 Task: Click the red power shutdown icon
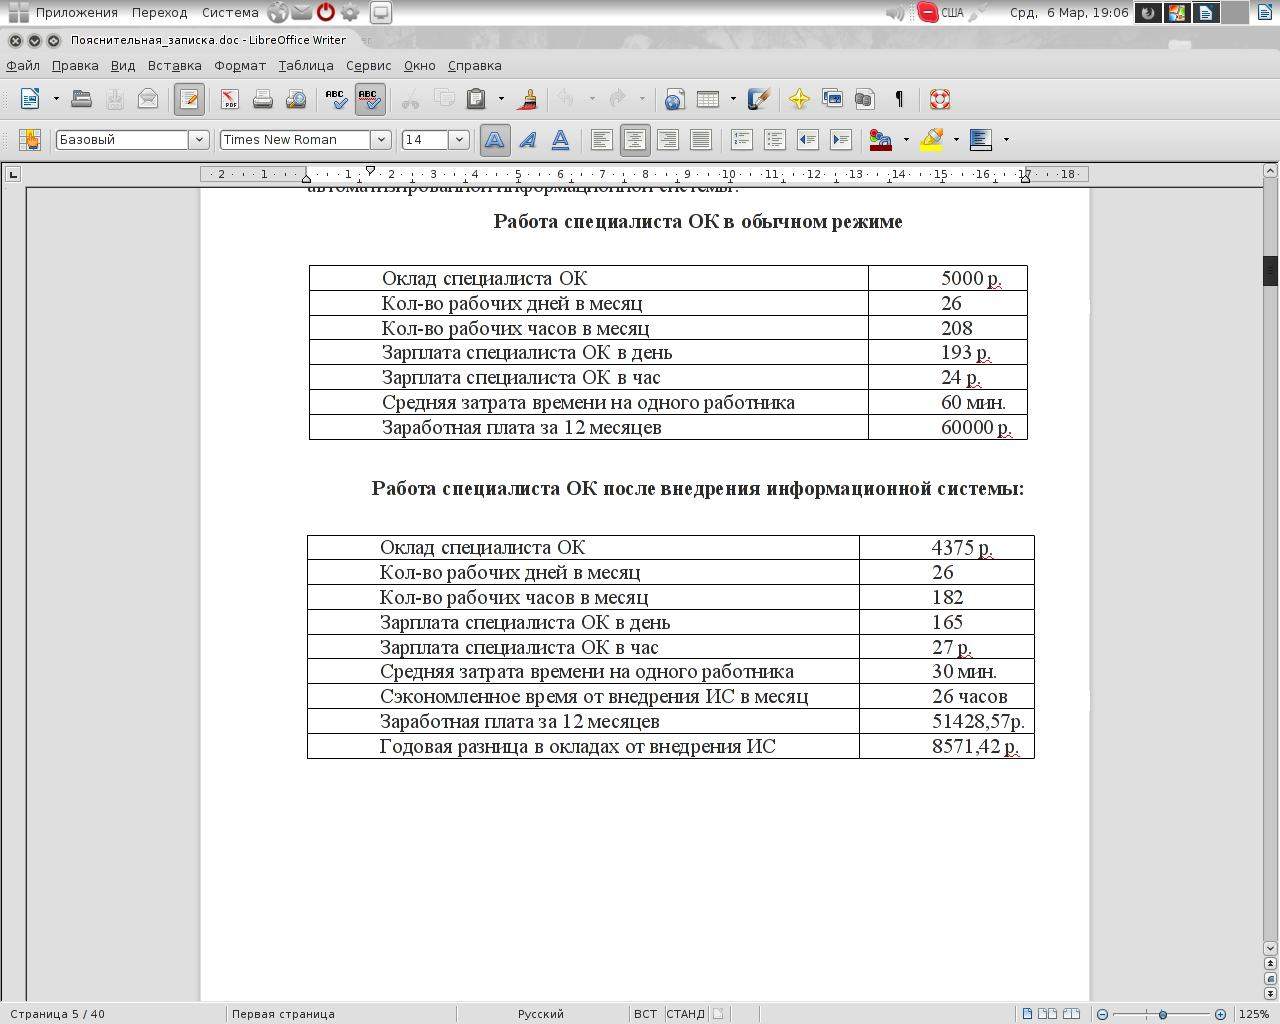[326, 13]
